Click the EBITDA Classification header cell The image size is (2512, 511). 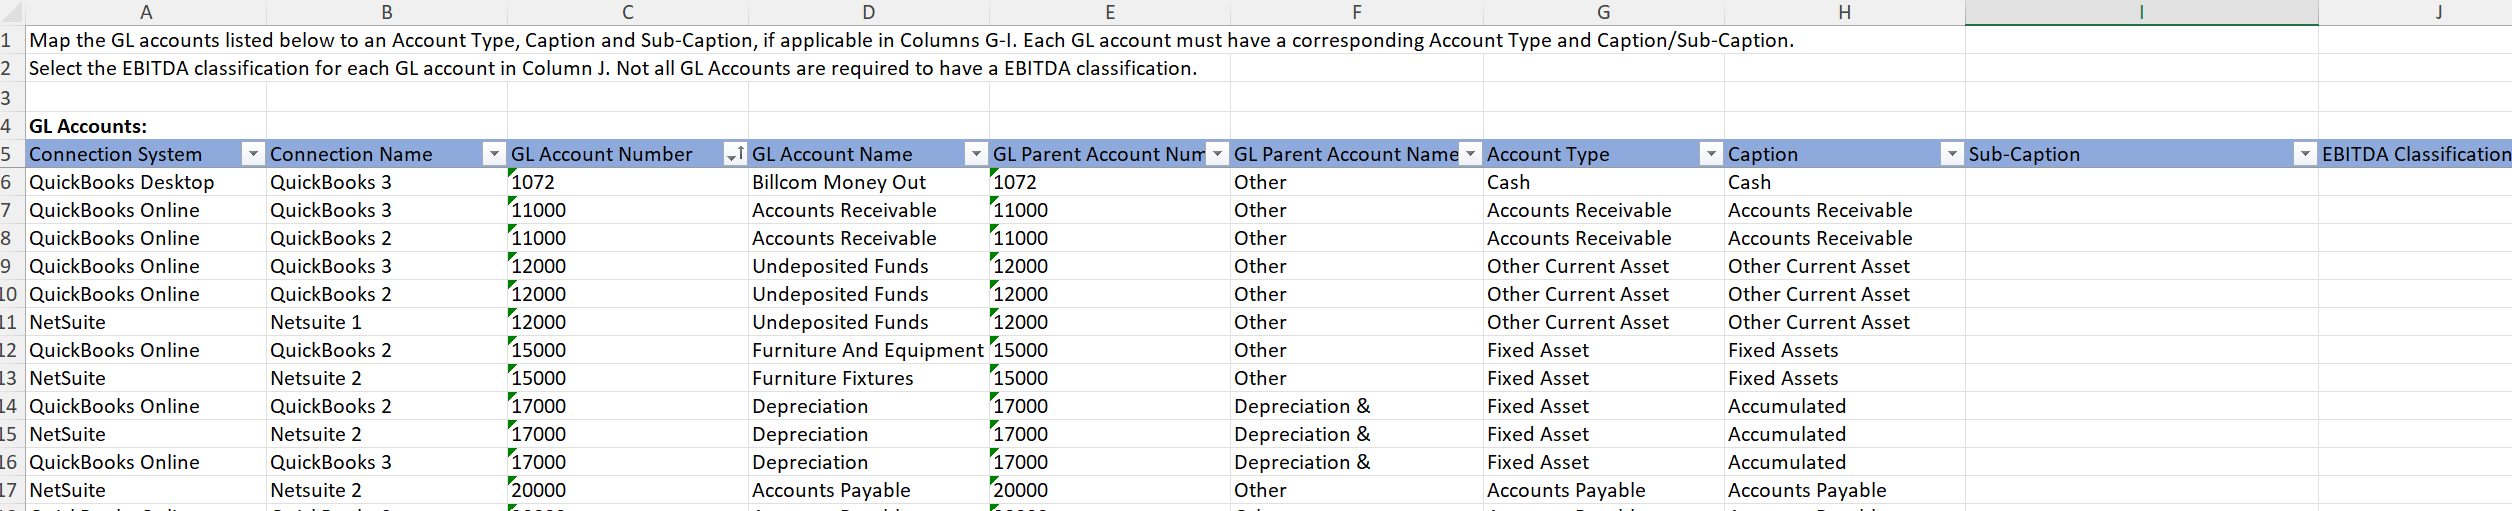point(2415,154)
